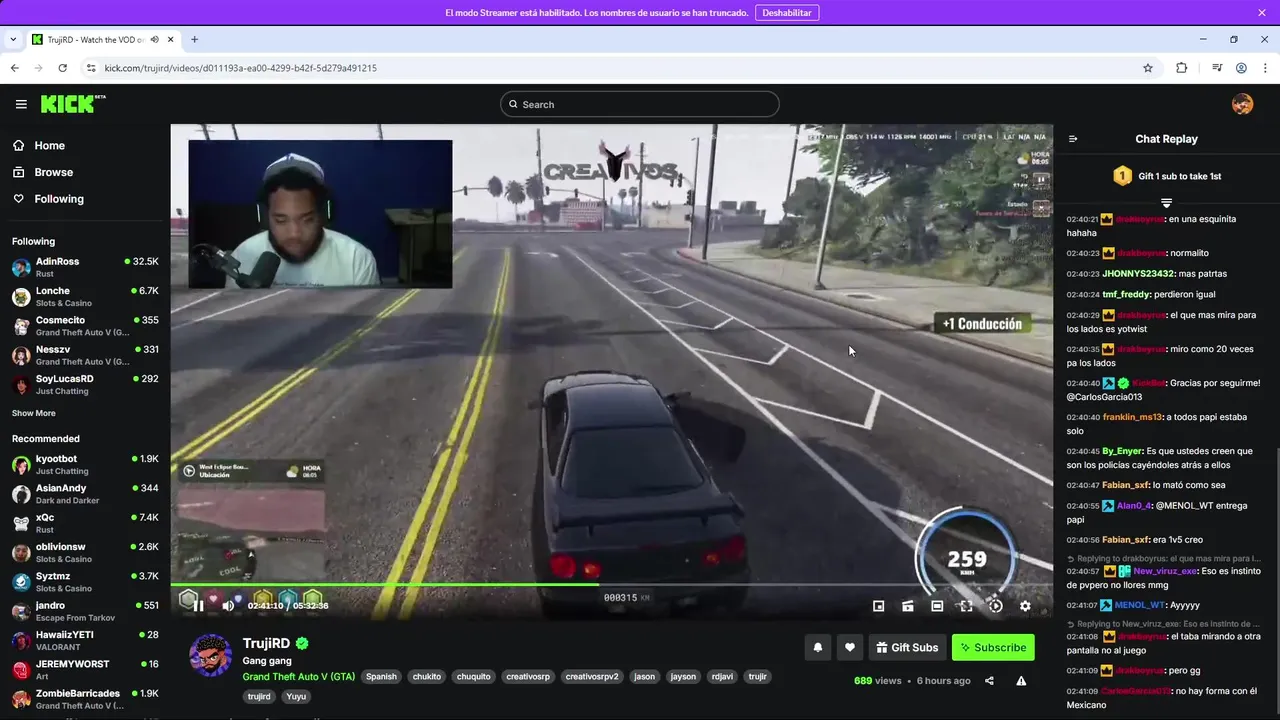Open Chrome profile icon

(x=1241, y=68)
